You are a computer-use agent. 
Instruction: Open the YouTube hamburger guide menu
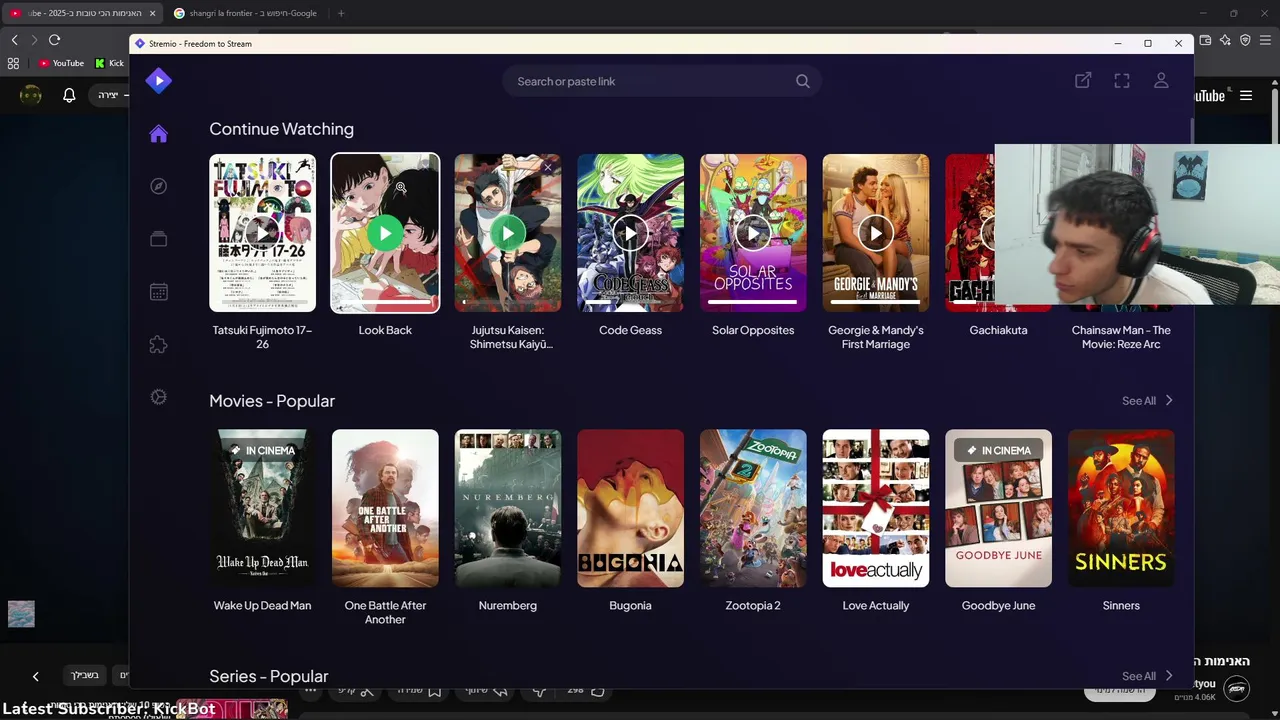[x=1246, y=96]
